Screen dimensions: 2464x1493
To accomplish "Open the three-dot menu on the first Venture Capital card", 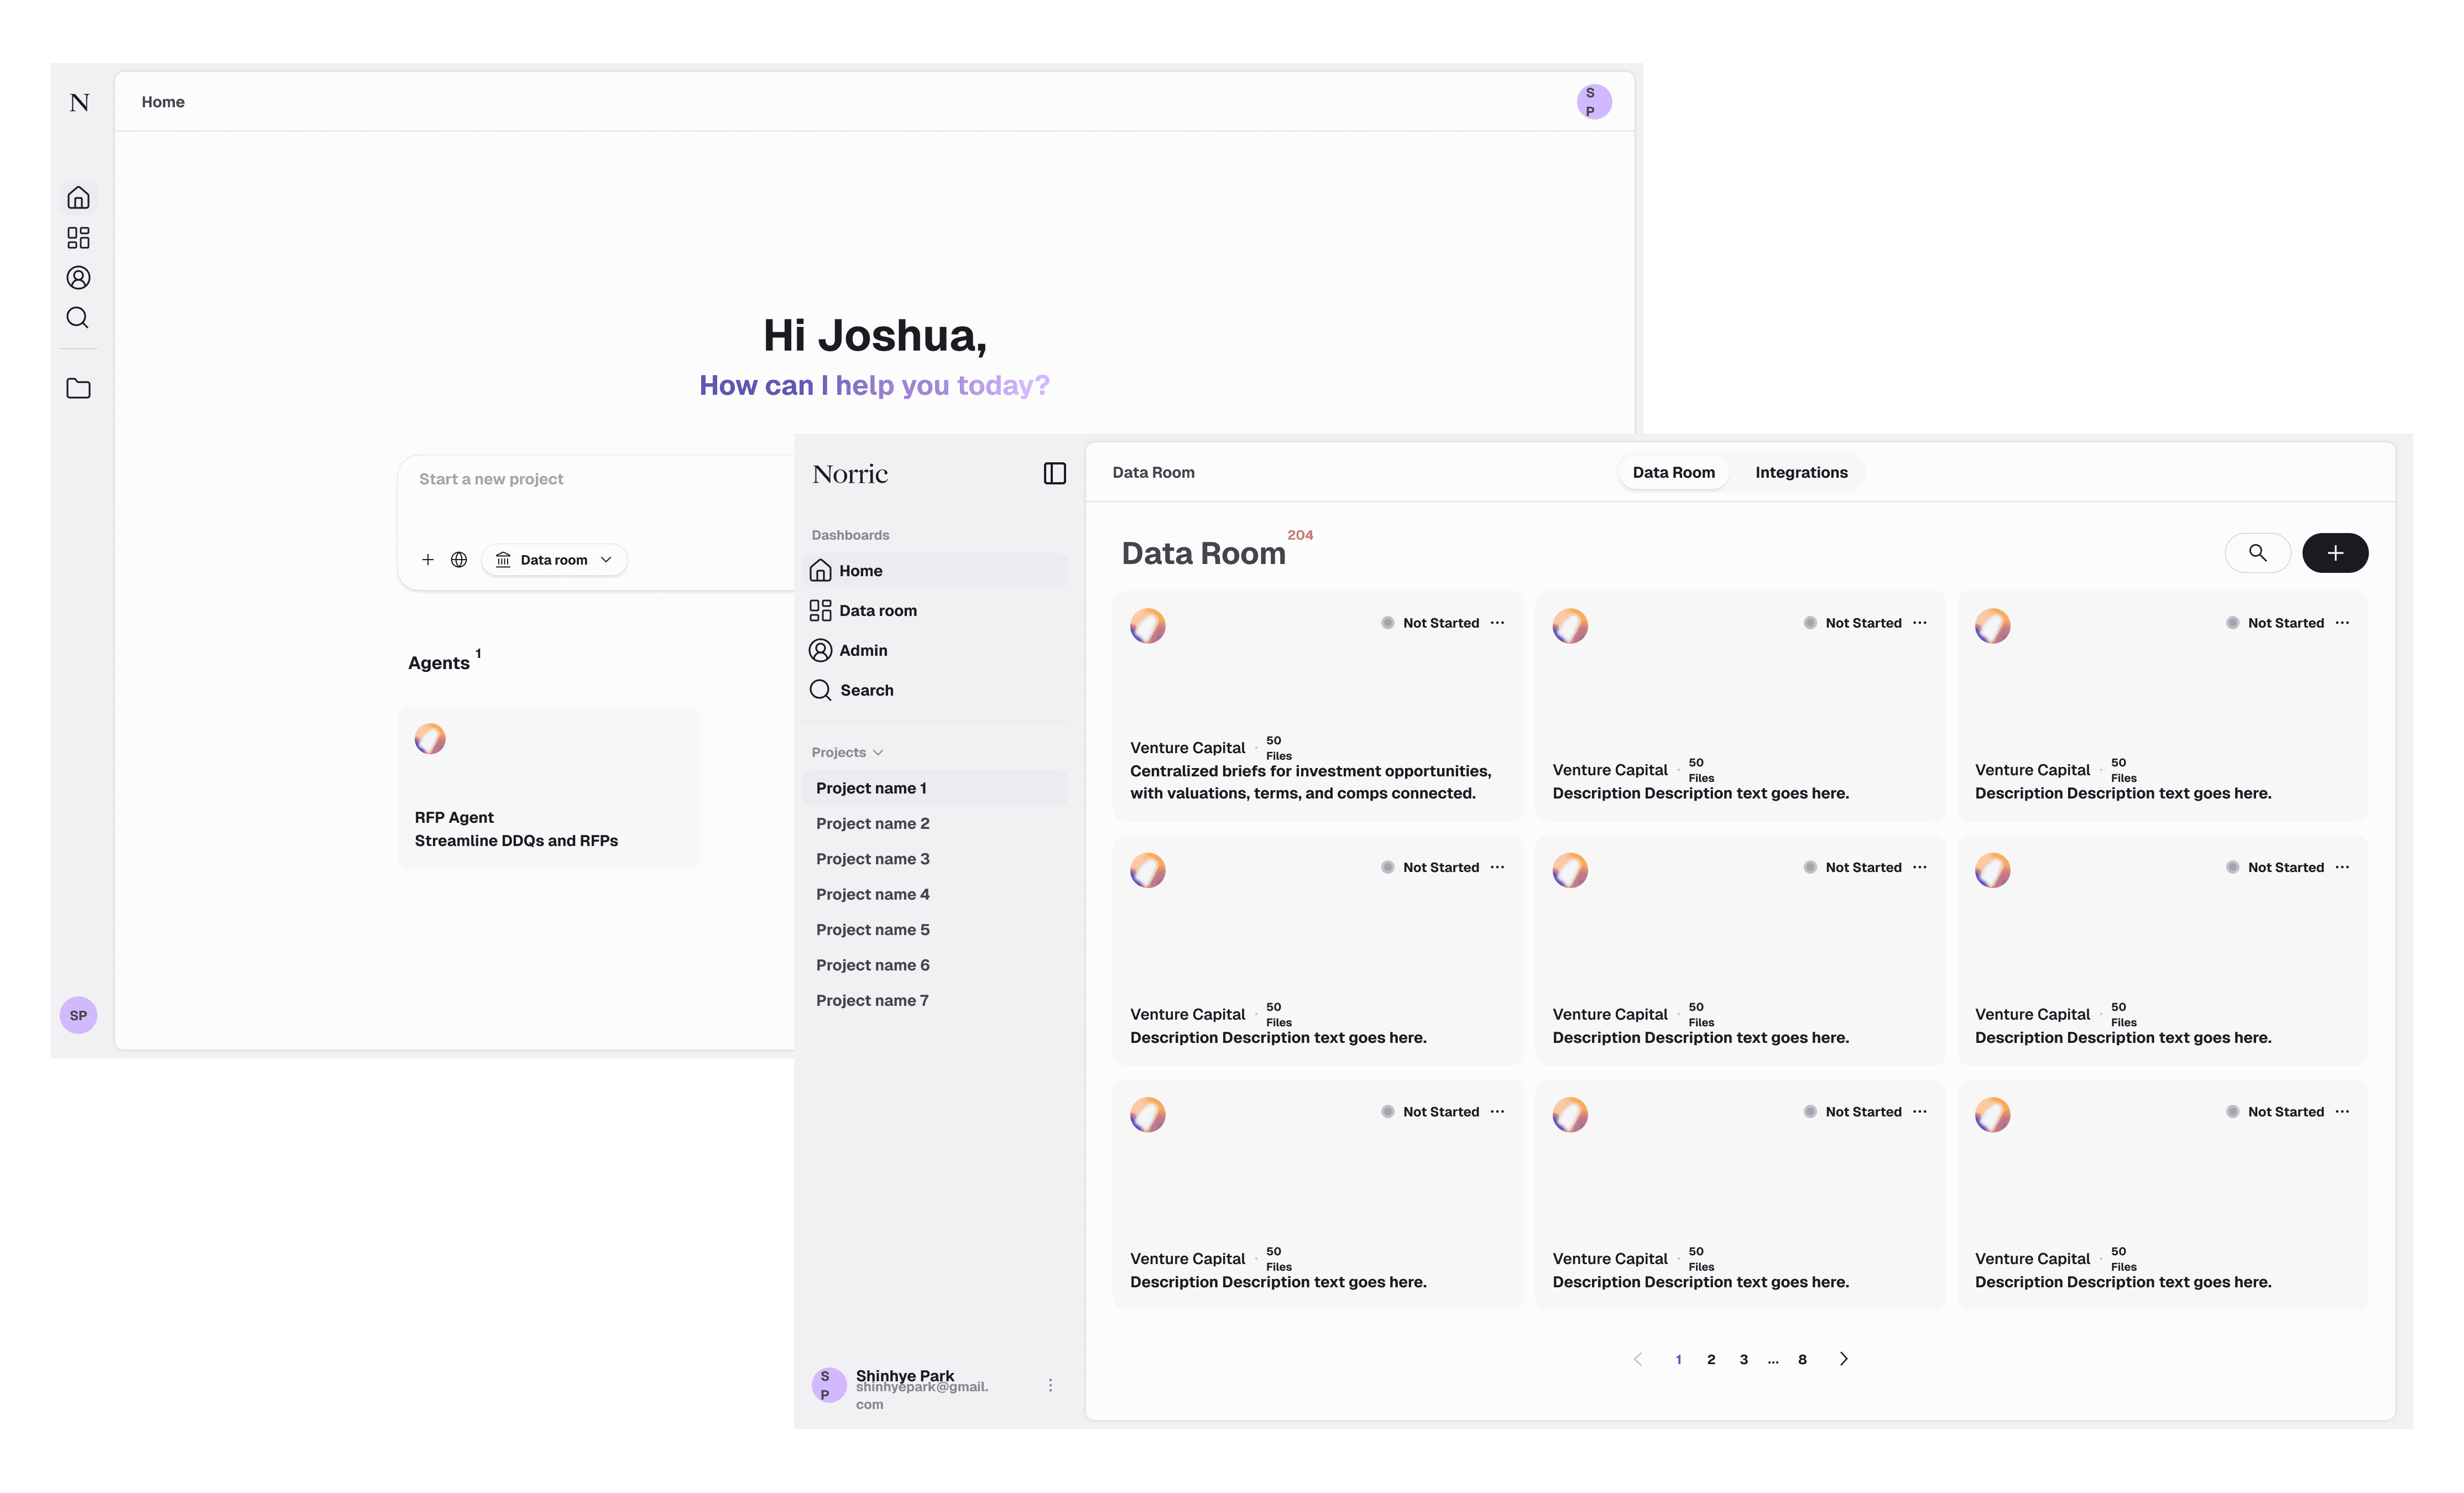I will (1497, 623).
